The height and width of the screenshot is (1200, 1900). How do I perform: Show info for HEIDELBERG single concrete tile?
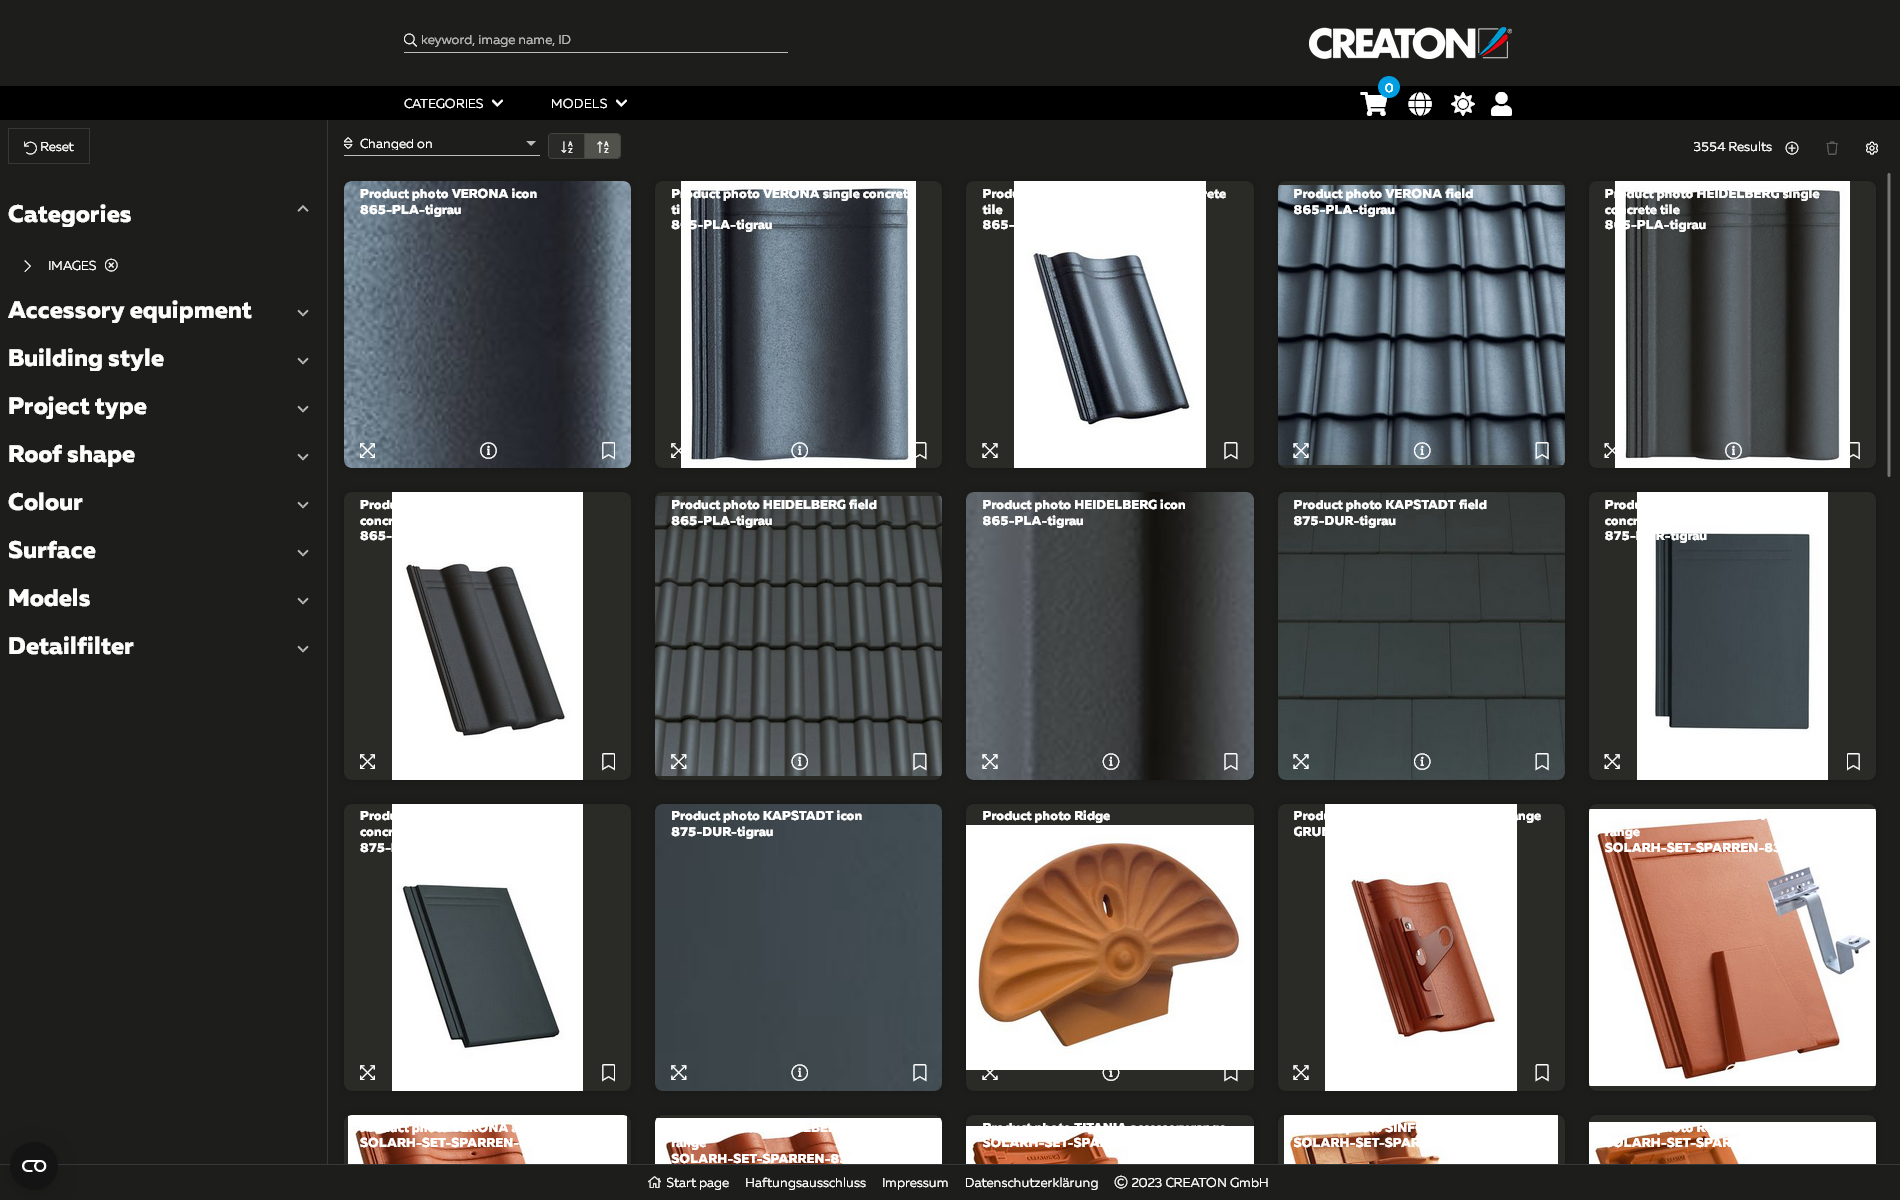click(x=1734, y=451)
